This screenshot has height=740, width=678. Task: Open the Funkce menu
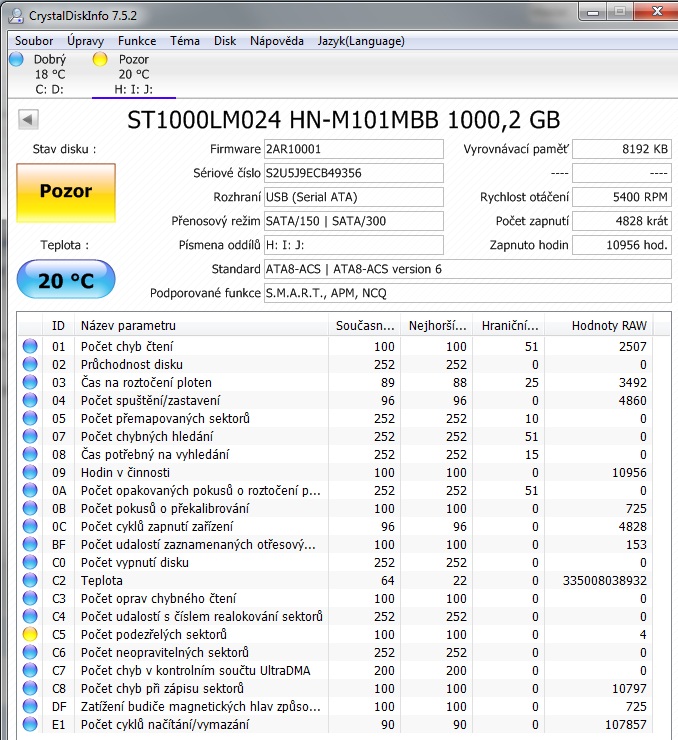pos(137,41)
